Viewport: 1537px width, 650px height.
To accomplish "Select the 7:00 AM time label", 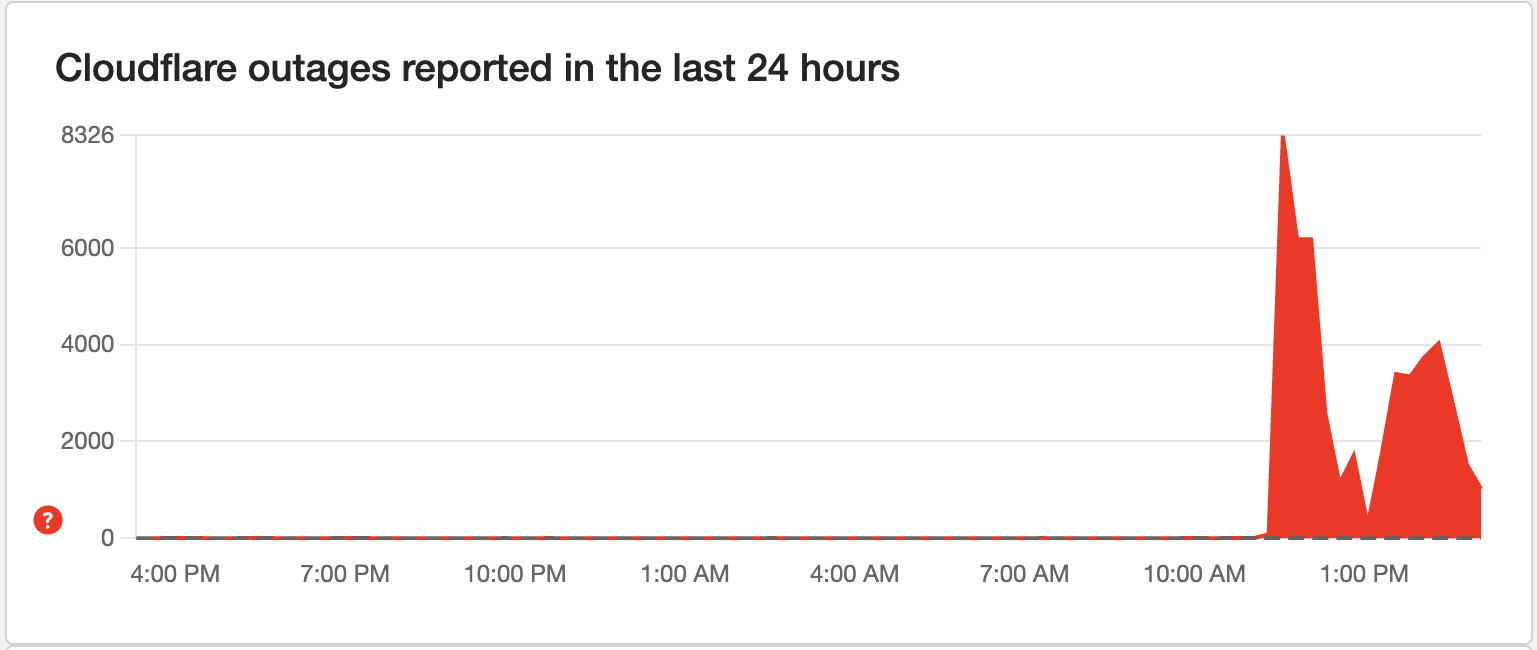I will coord(1023,574).
